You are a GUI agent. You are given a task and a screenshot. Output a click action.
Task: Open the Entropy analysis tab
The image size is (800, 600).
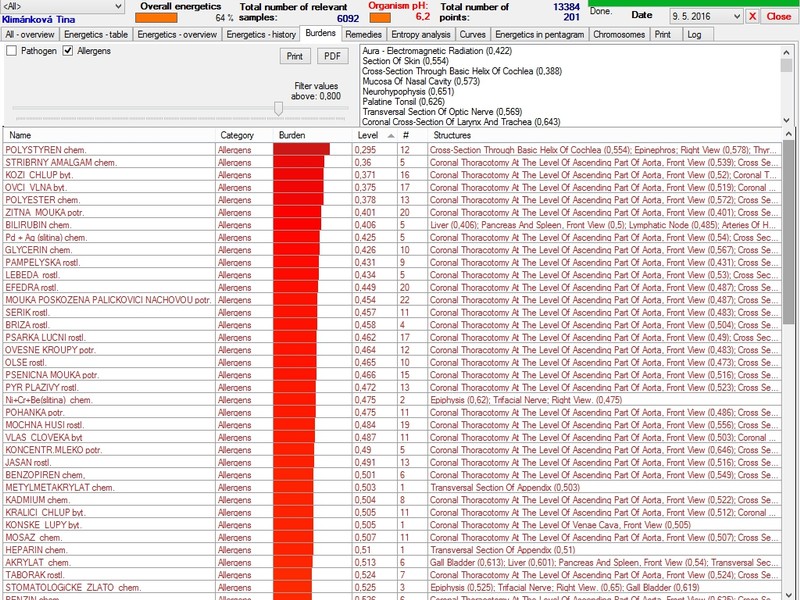pyautogui.click(x=420, y=35)
